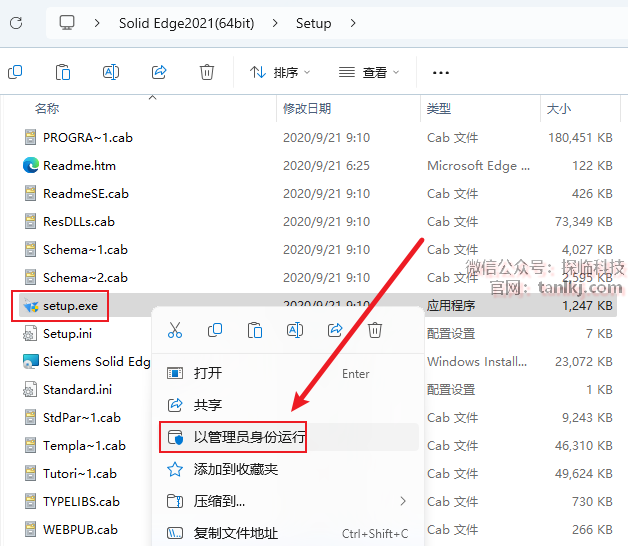Screen dimensions: 628x546
Task: Click the TYPELIBS.cab file icon
Action: (30, 502)
